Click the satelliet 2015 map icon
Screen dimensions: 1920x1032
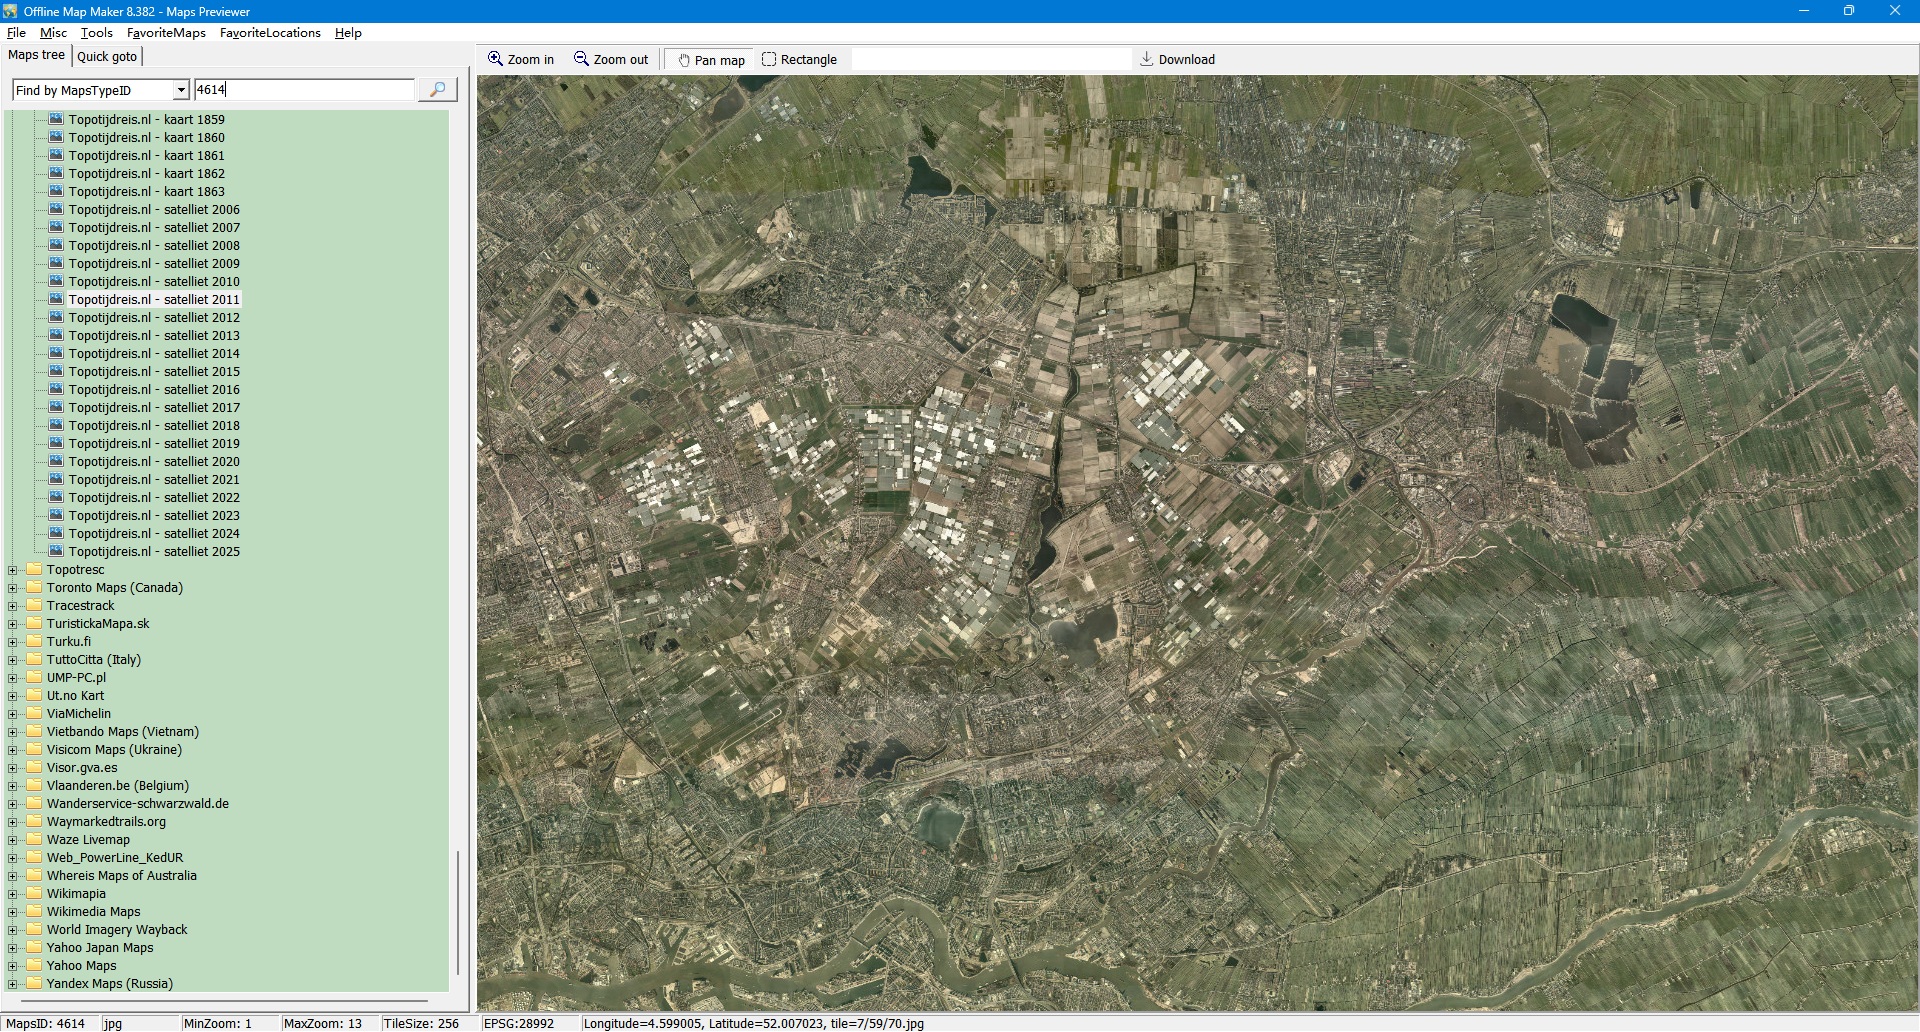coord(57,371)
